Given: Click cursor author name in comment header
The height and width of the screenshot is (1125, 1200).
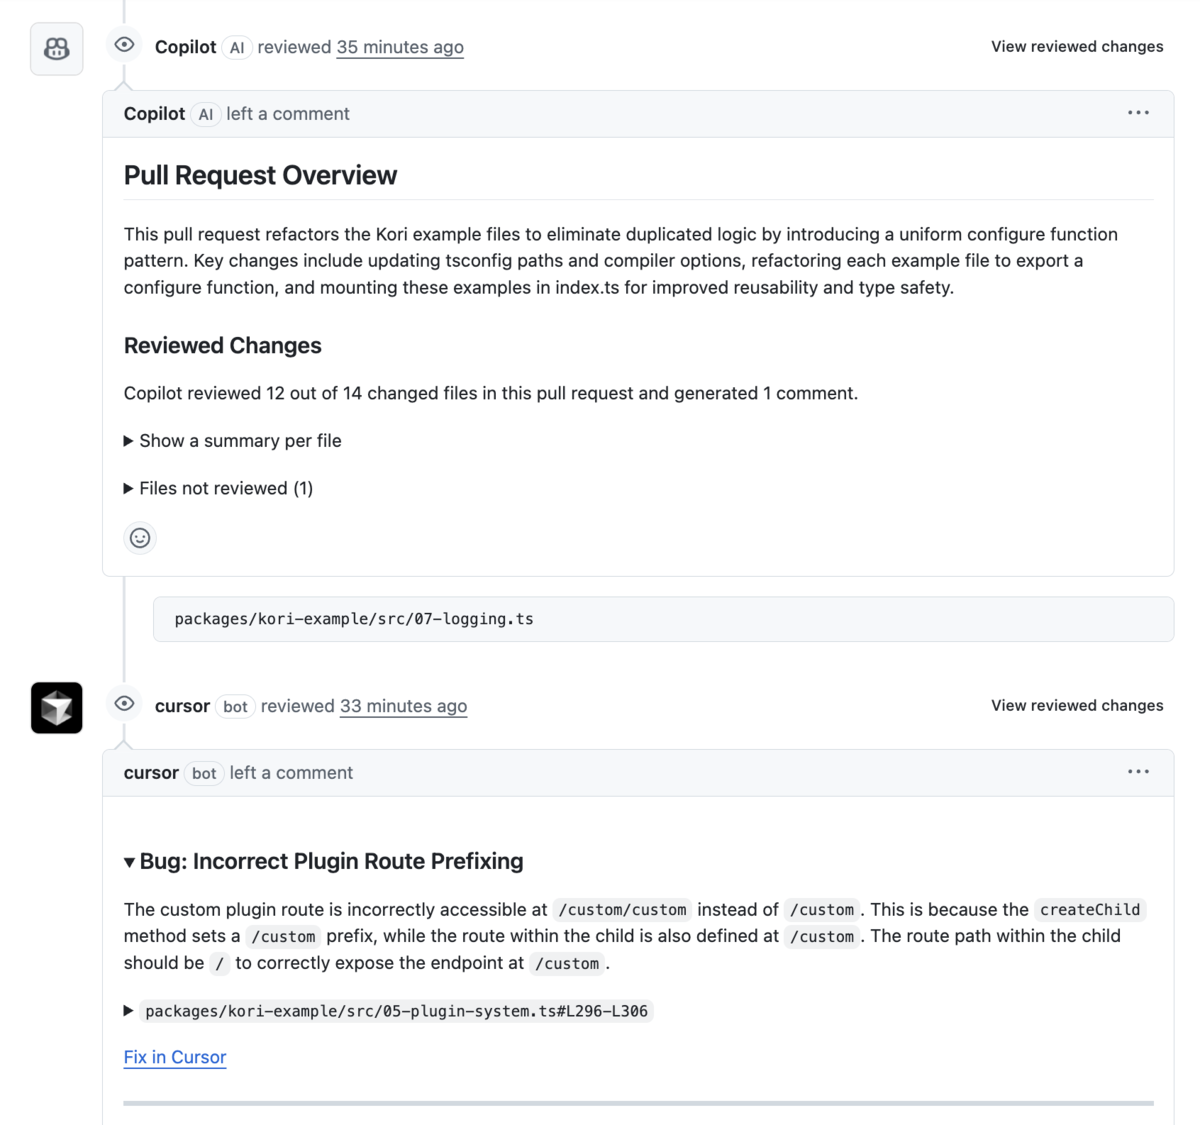Looking at the screenshot, I should (151, 773).
